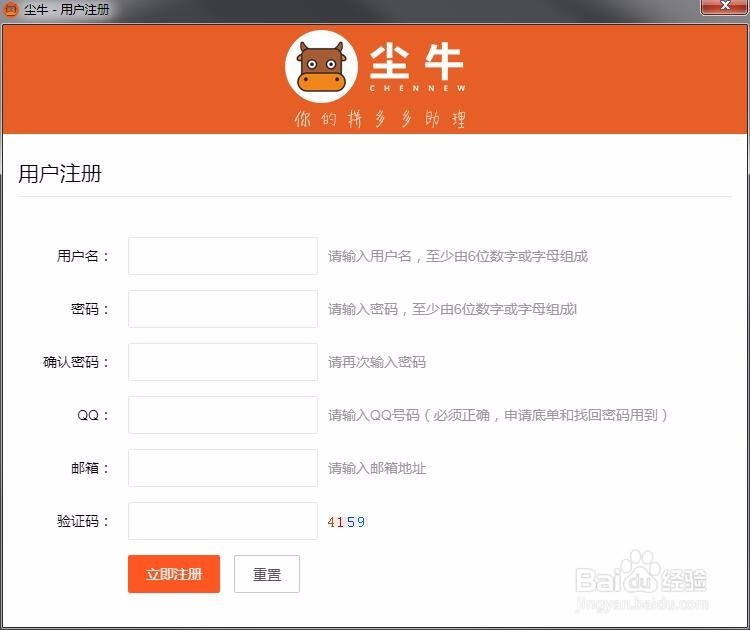Click the password hint 请输入密码，至少由6位数字或字母组成
This screenshot has height=630, width=750.
click(452, 309)
